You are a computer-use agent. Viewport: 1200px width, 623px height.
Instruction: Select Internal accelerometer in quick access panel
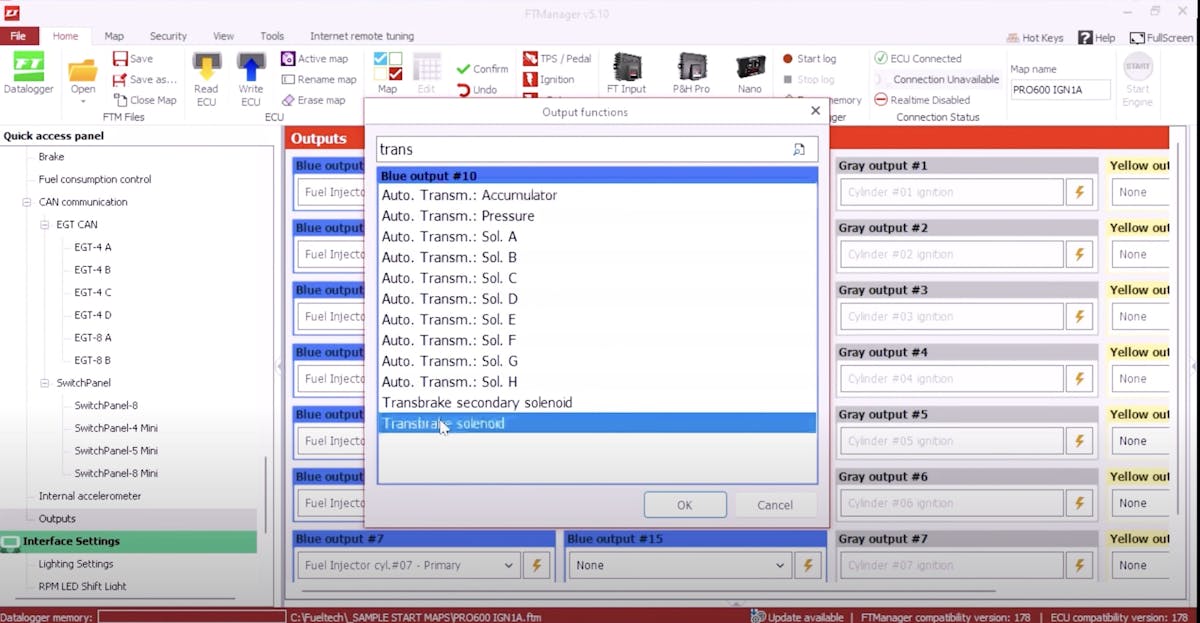(90, 496)
